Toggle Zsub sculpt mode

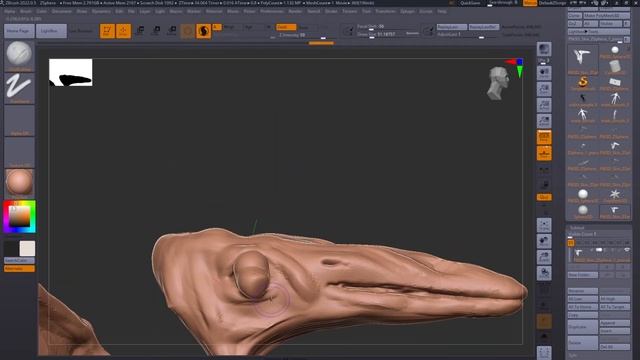(x=304, y=27)
